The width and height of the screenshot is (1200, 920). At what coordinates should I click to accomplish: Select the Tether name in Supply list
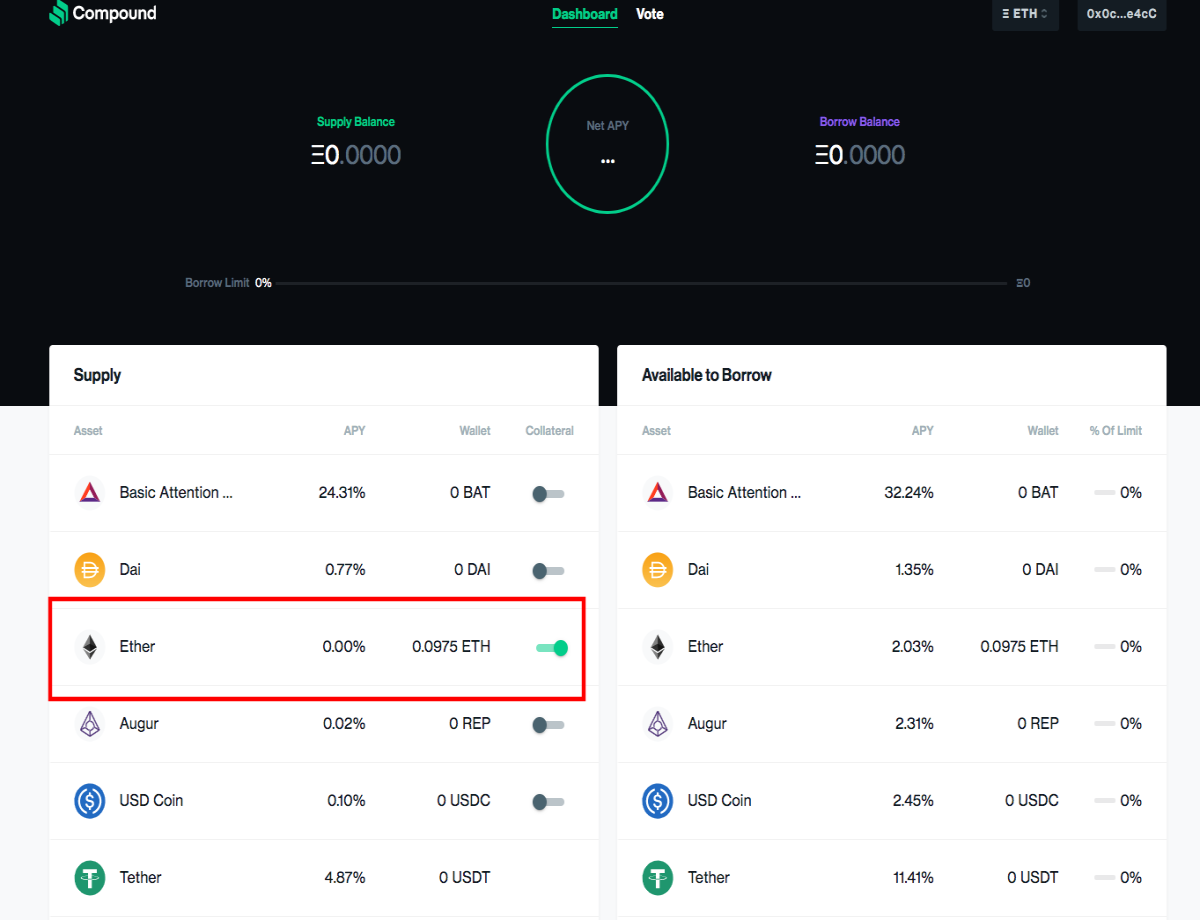(x=140, y=877)
